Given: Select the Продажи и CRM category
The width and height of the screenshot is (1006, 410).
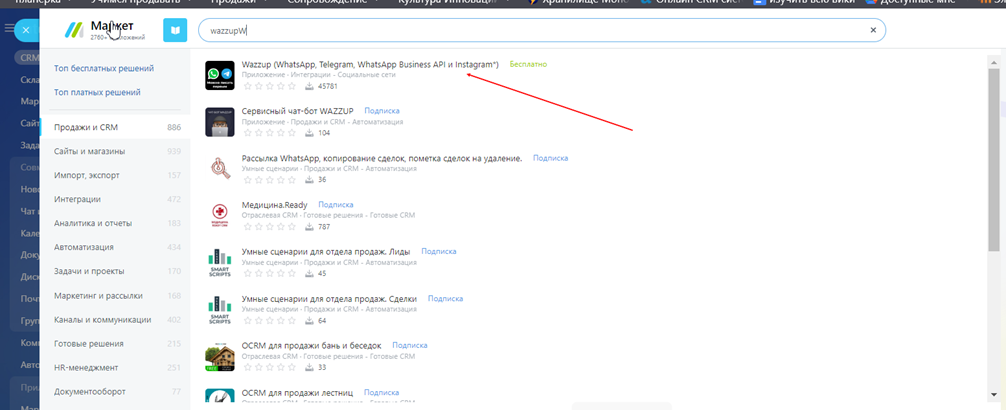Looking at the screenshot, I should point(115,127).
